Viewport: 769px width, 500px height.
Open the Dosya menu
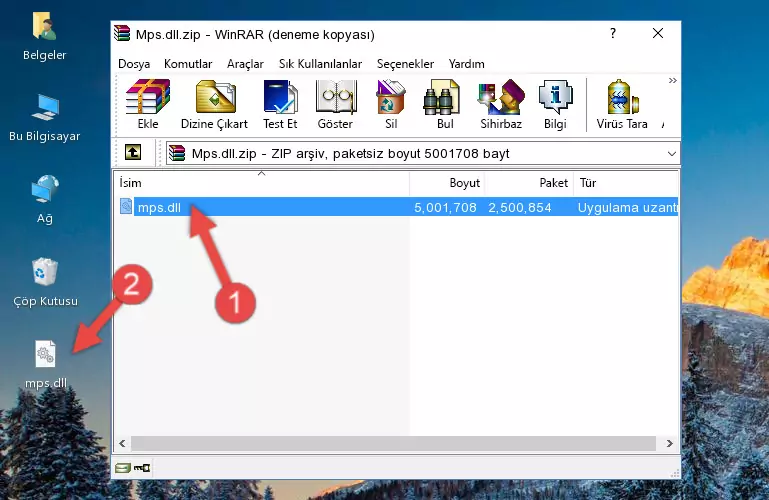click(x=134, y=64)
